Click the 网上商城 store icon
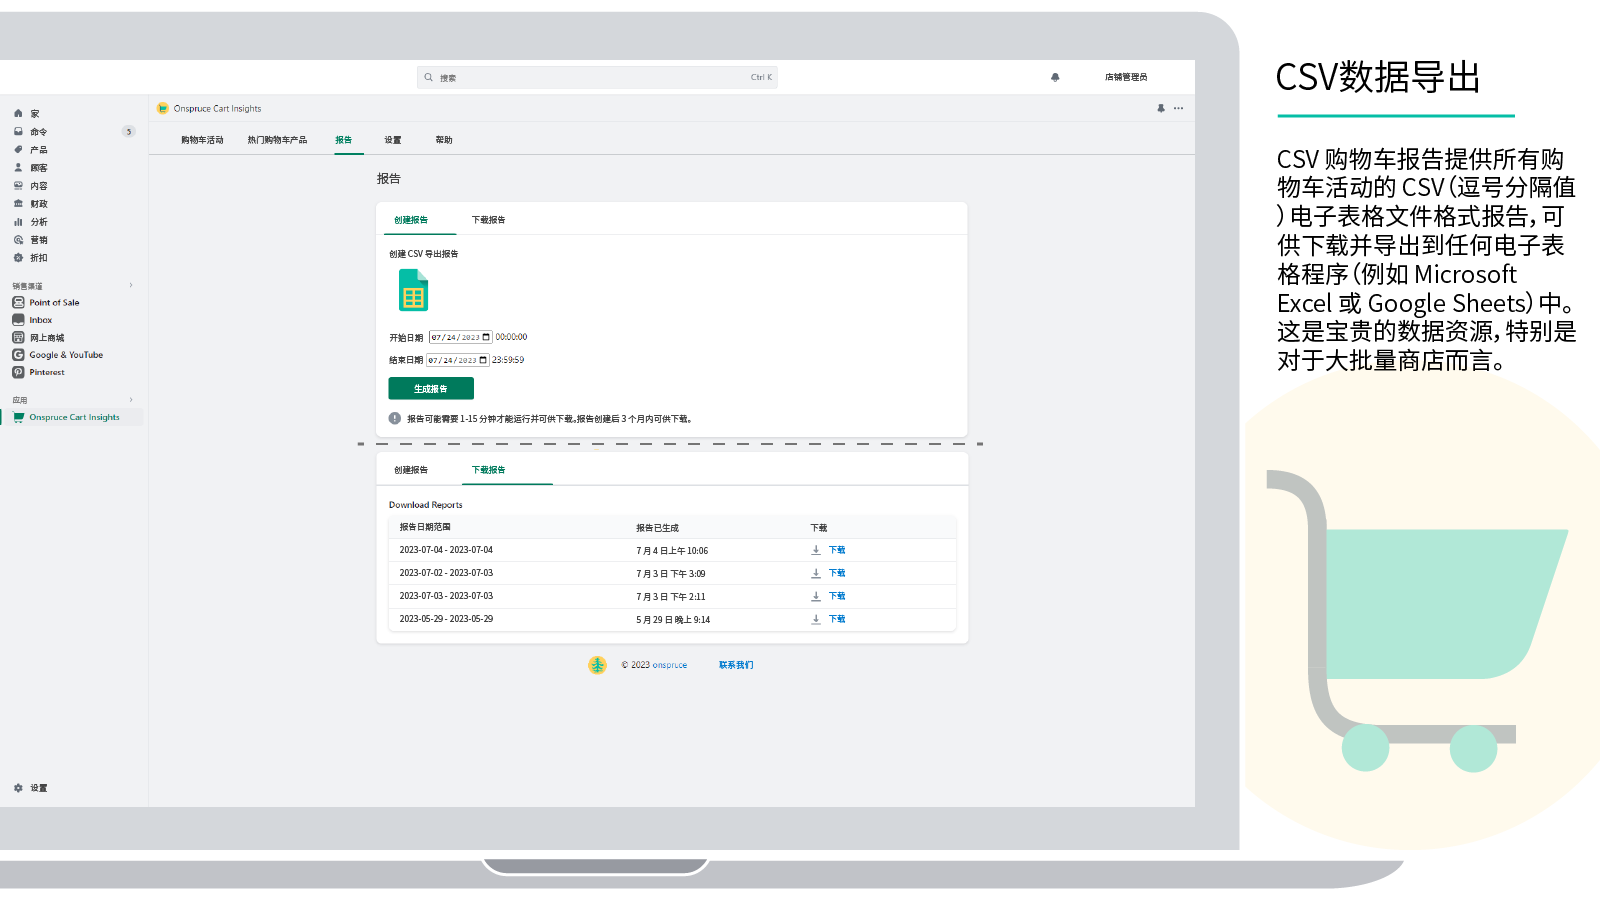The image size is (1600, 900). [x=18, y=338]
